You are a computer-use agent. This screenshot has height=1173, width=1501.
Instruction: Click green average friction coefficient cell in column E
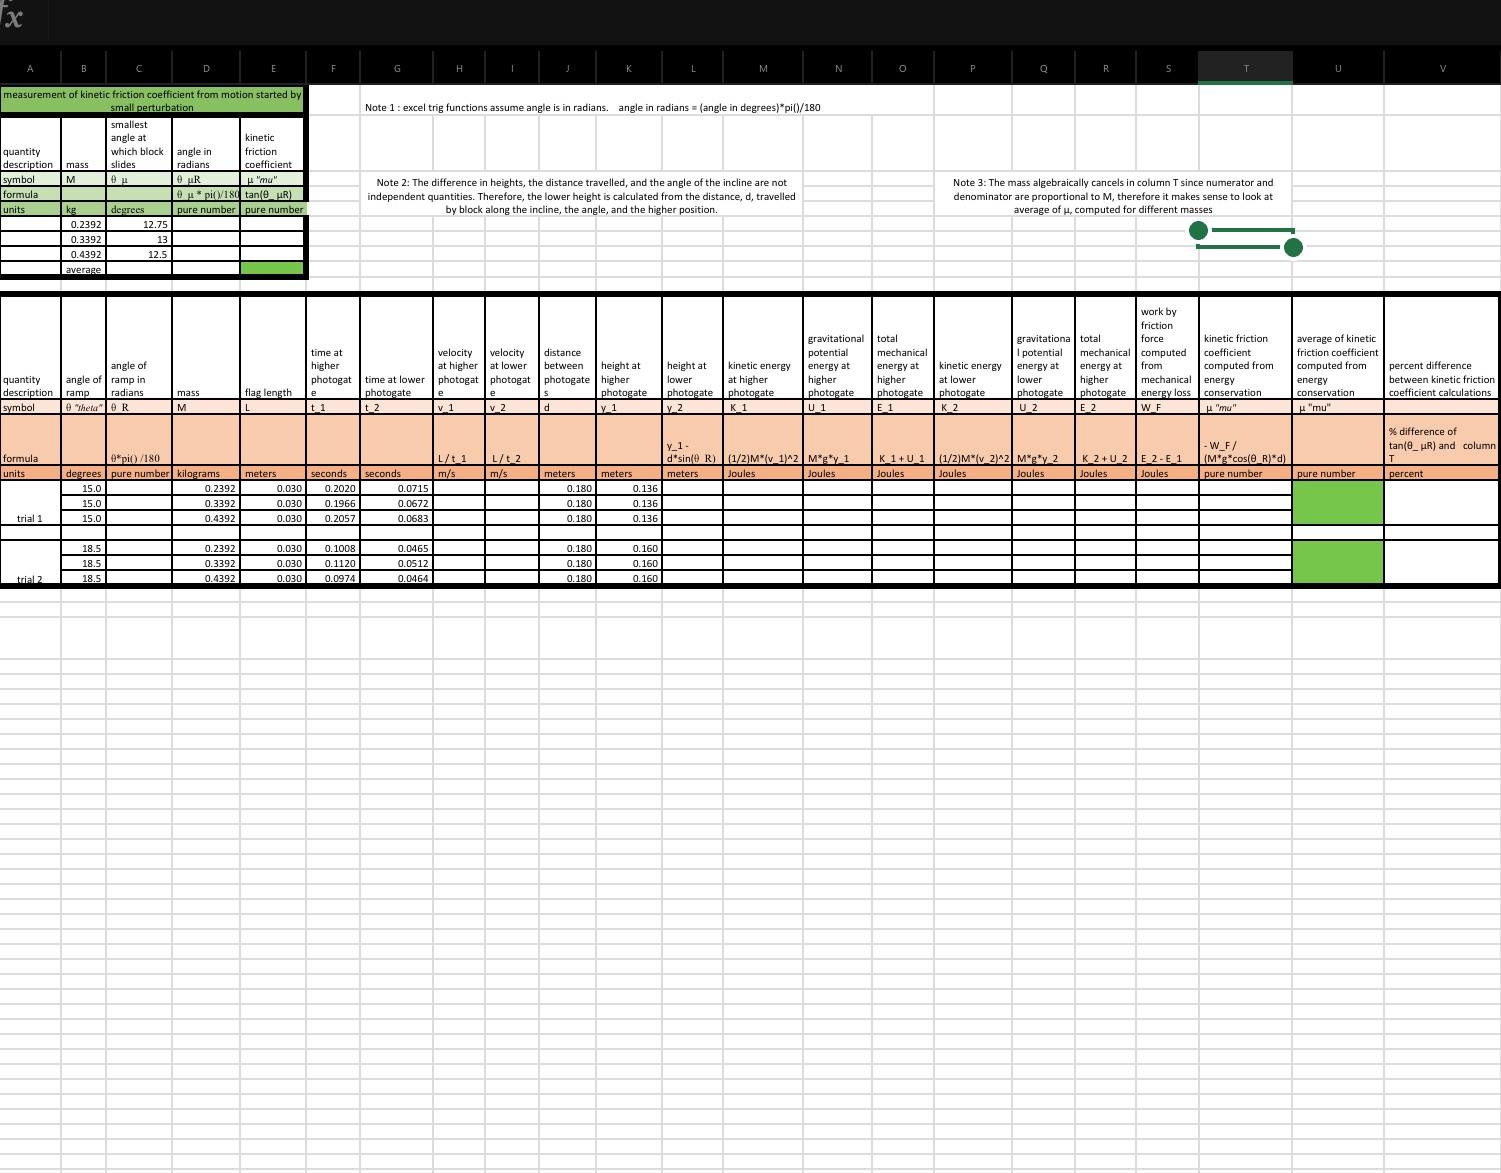click(x=272, y=268)
